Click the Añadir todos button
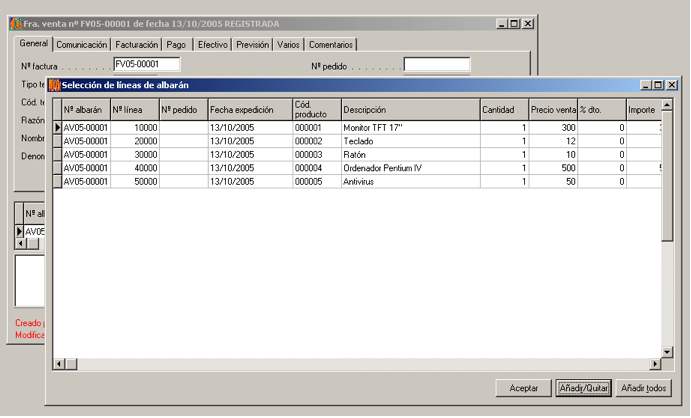Screen dimensions: 691x418 coord(644,388)
